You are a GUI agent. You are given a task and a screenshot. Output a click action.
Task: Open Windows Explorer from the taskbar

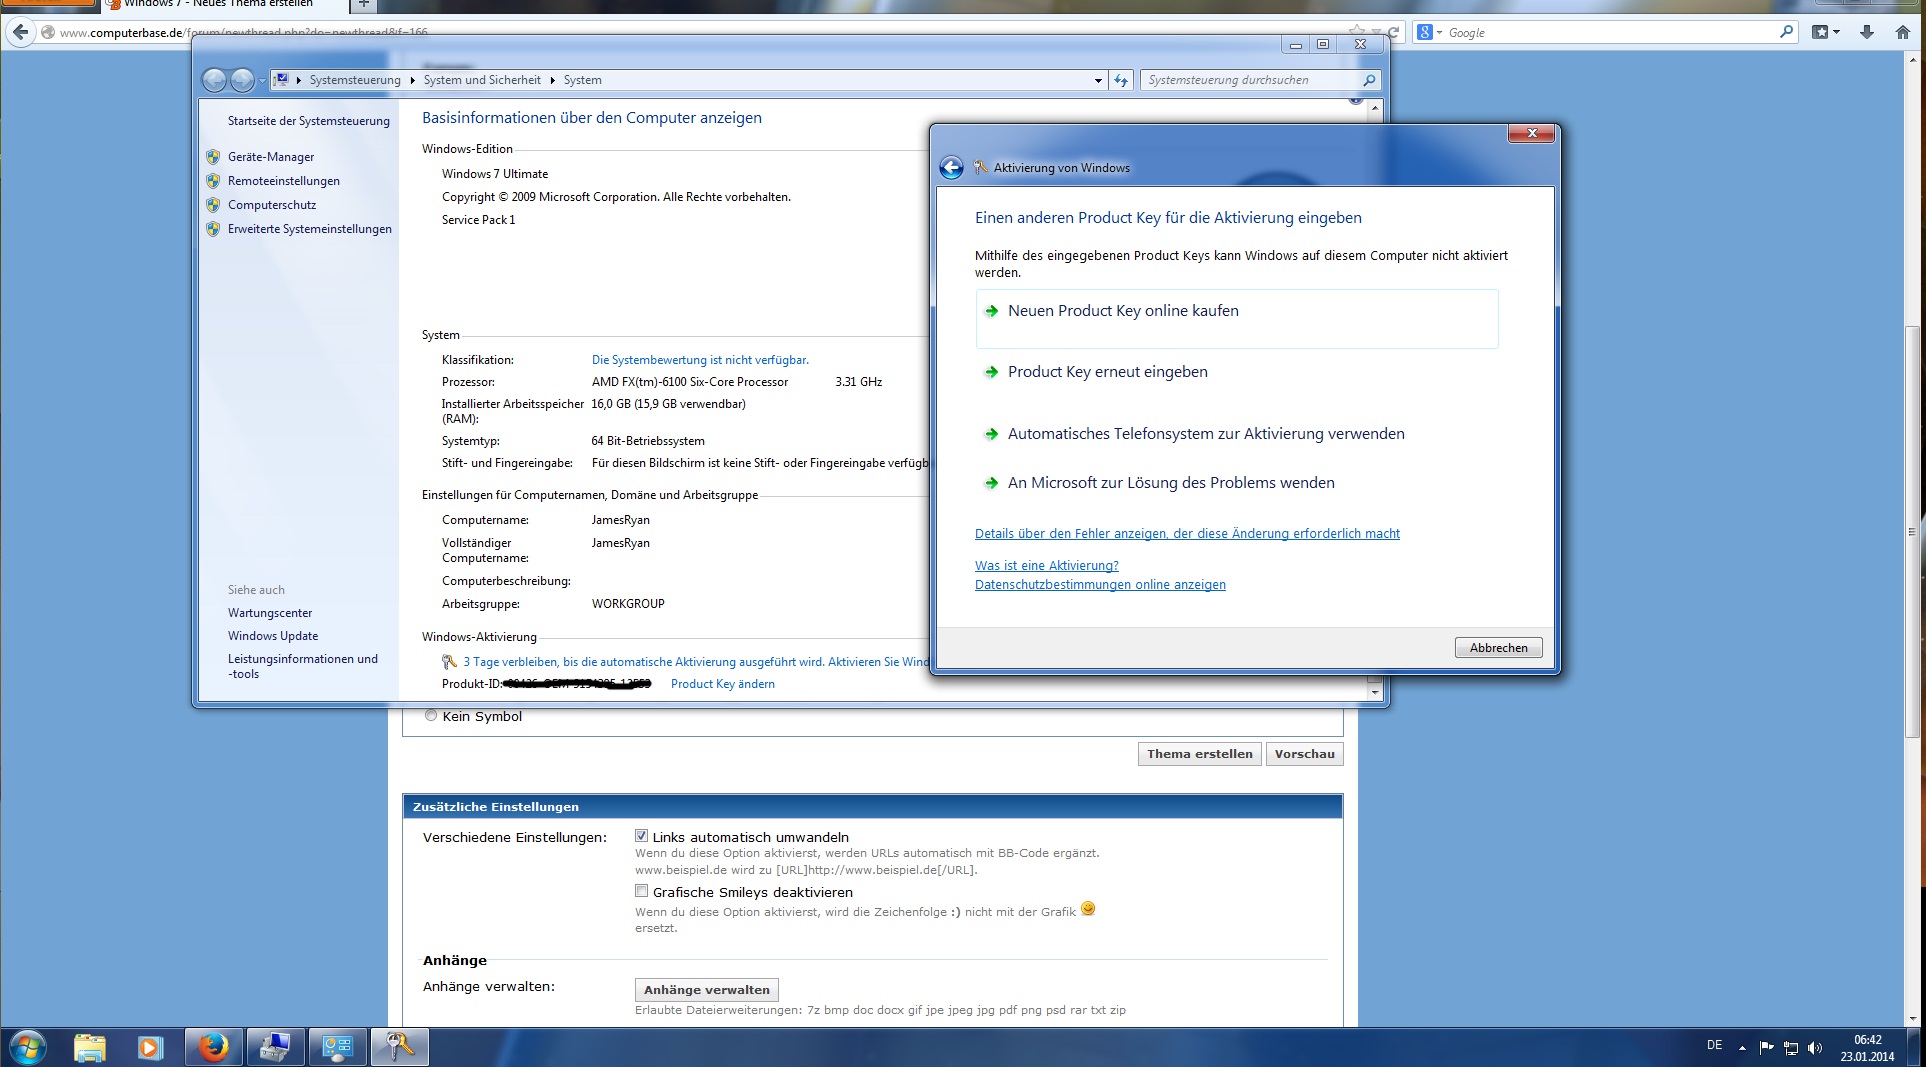pyautogui.click(x=90, y=1047)
